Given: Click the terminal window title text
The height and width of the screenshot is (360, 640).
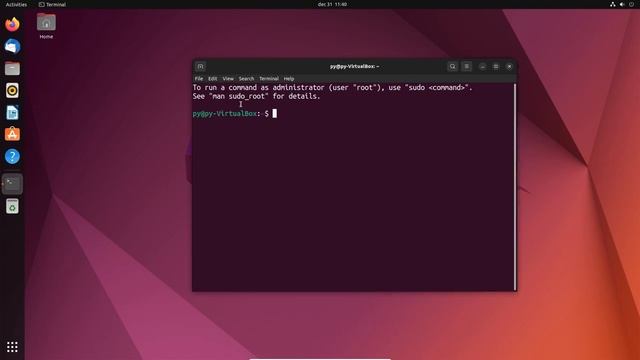Looking at the screenshot, I should [x=354, y=66].
